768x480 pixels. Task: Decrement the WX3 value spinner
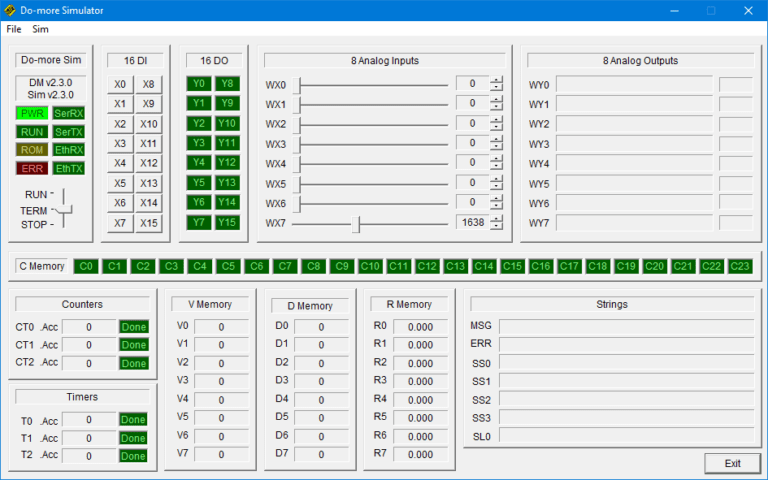click(497, 147)
